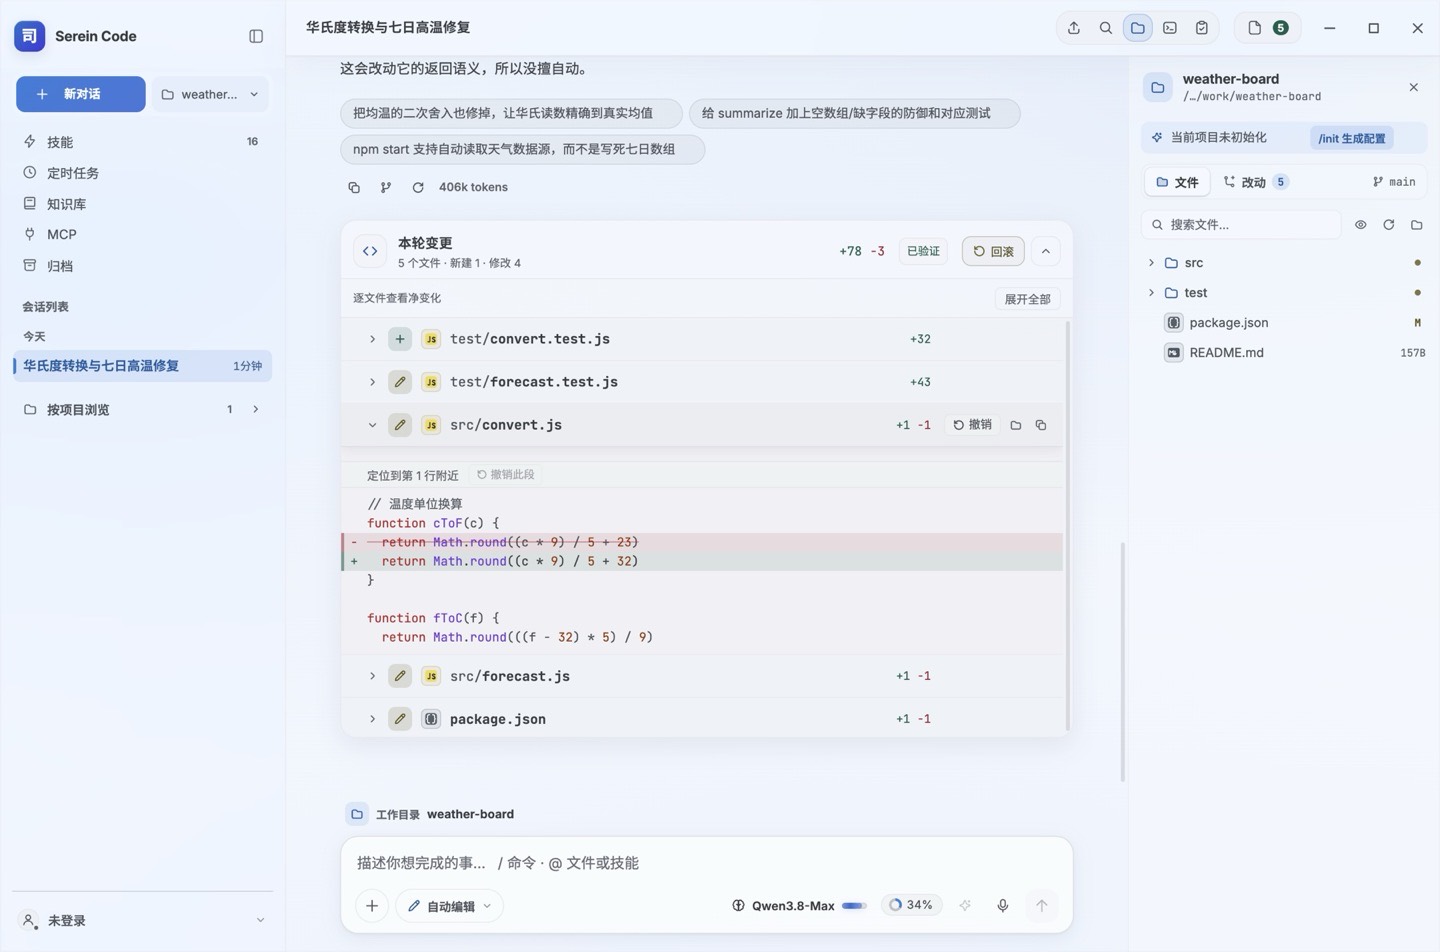Open 技能 in the sidebar
The image size is (1440, 952).
pos(142,142)
